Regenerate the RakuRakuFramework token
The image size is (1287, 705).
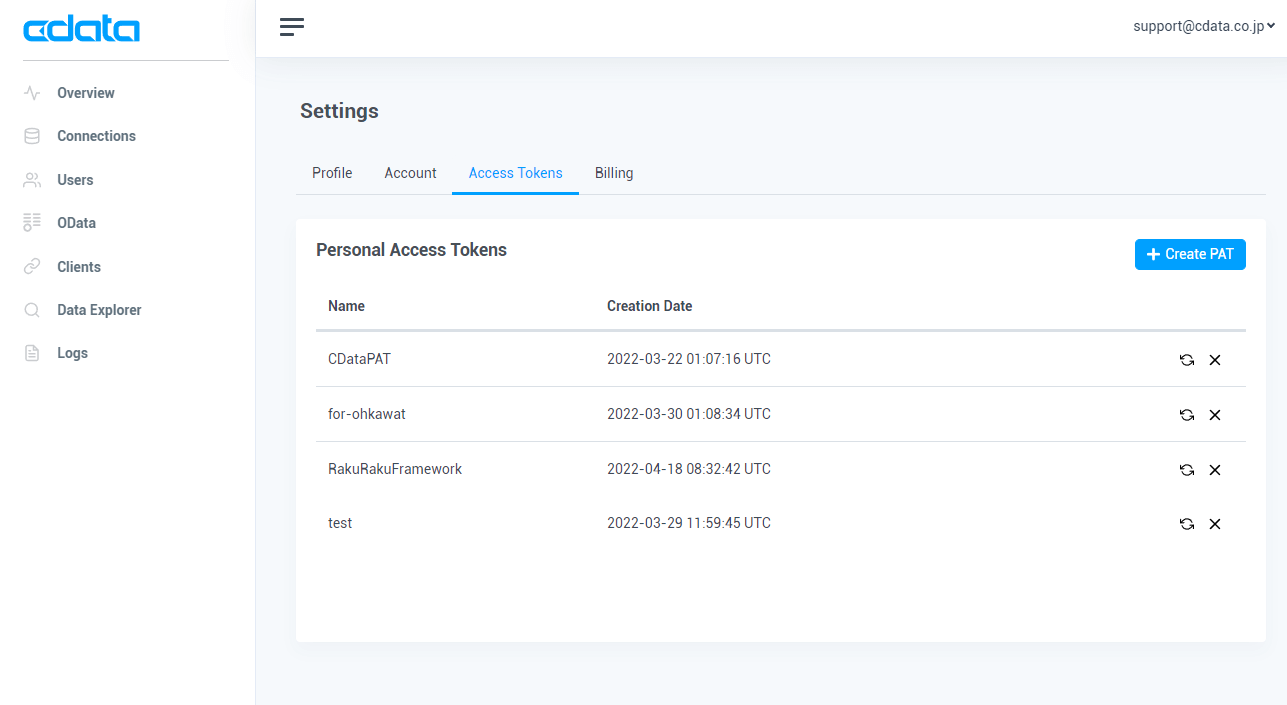[x=1187, y=470]
